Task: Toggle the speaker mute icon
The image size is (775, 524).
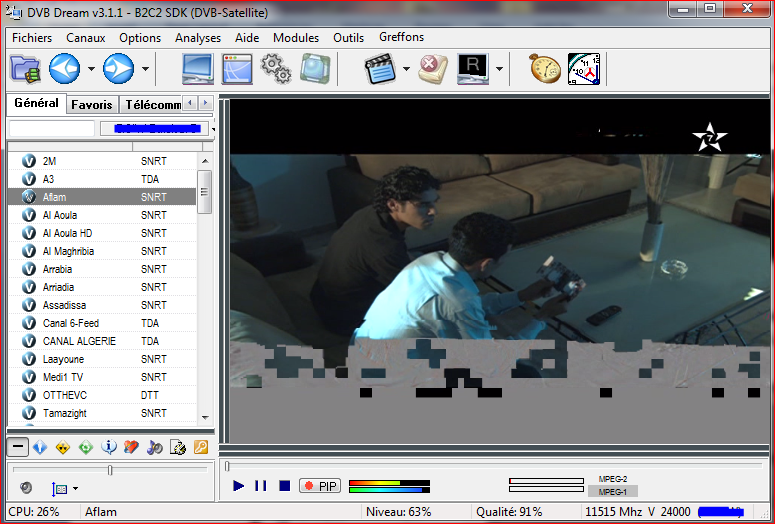Action: click(26, 488)
